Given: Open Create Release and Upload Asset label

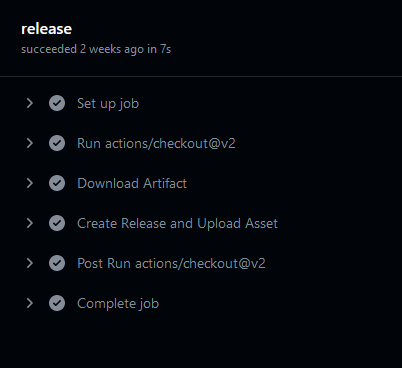Looking at the screenshot, I should point(177,223).
